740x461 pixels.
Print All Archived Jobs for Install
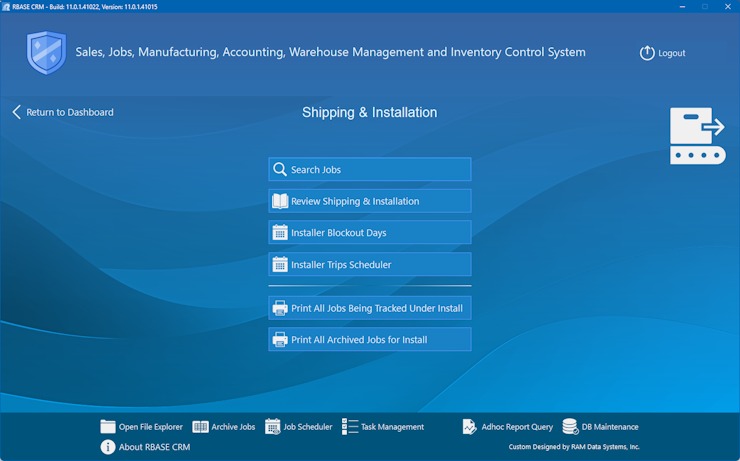(x=370, y=339)
